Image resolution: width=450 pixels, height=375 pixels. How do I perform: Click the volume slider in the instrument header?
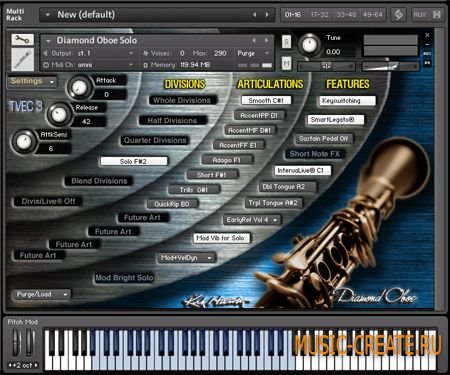390,66
